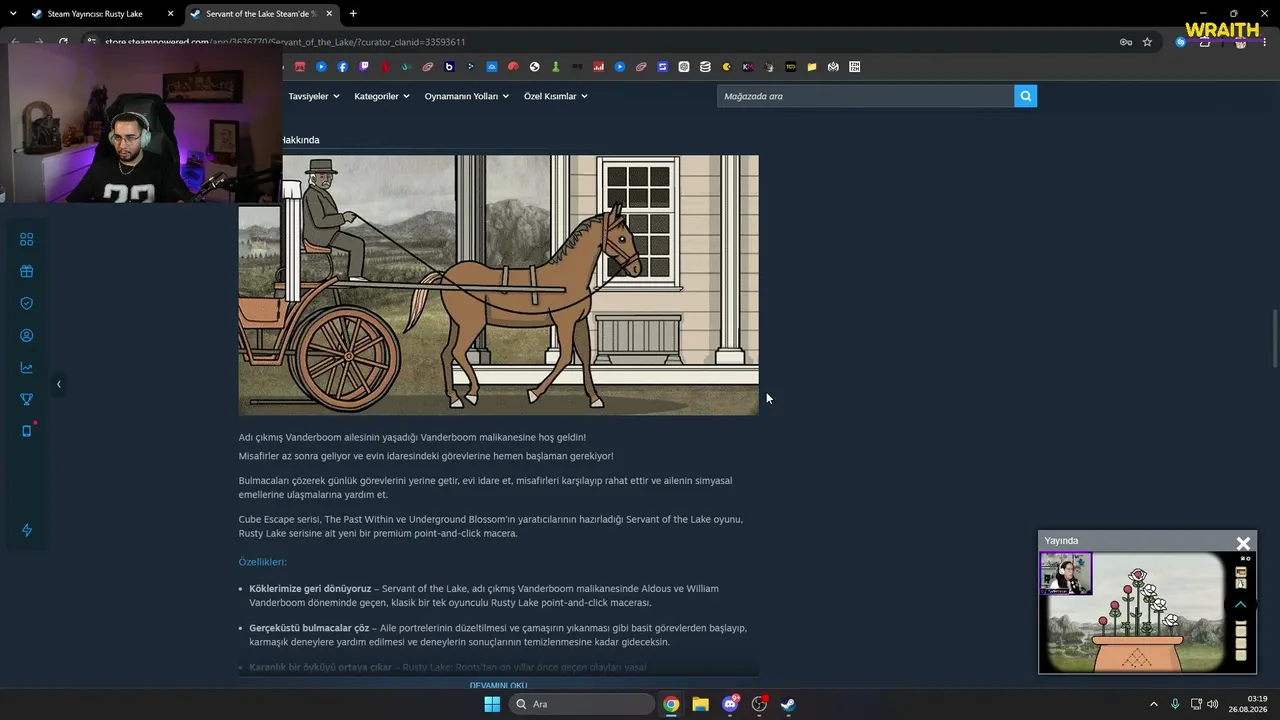Select the Servant of the Lake tab

pyautogui.click(x=262, y=14)
